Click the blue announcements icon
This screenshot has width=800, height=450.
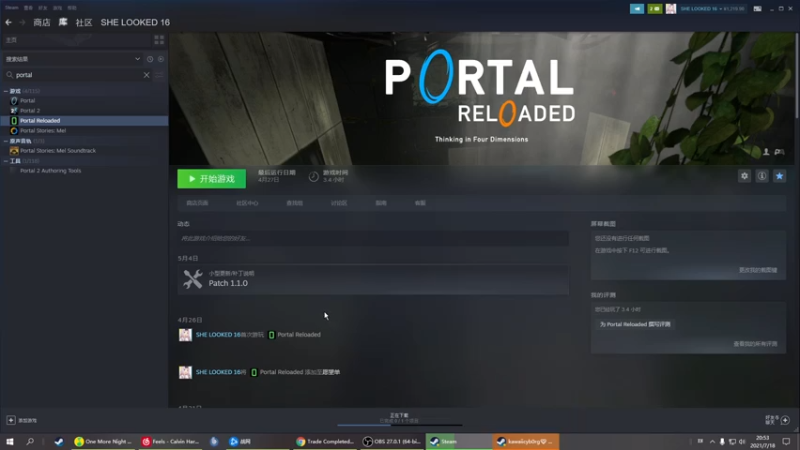(x=637, y=9)
